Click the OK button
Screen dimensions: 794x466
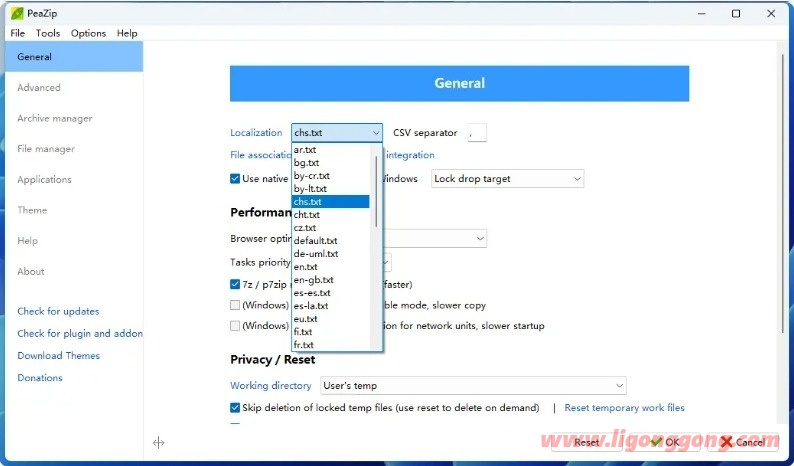pos(665,442)
